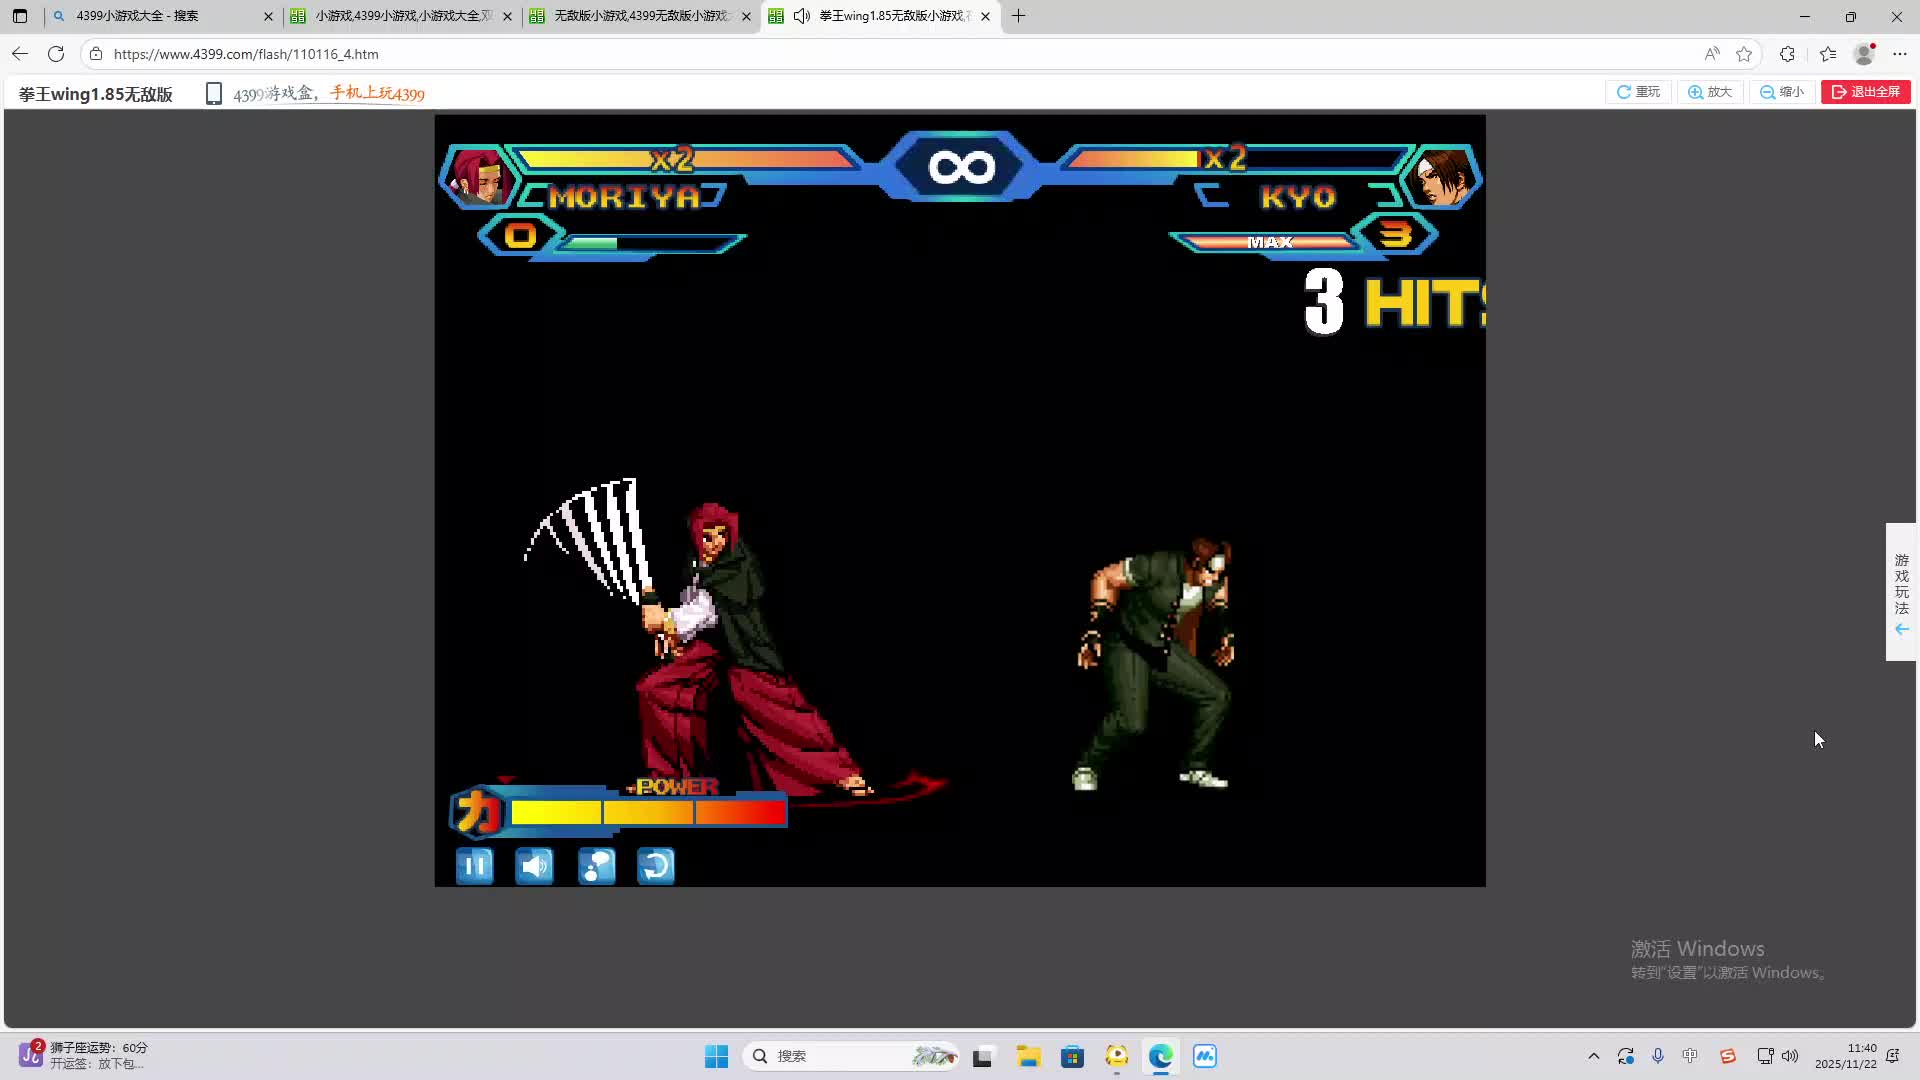Click the browser address bar URL
The width and height of the screenshot is (1920, 1080).
click(245, 54)
